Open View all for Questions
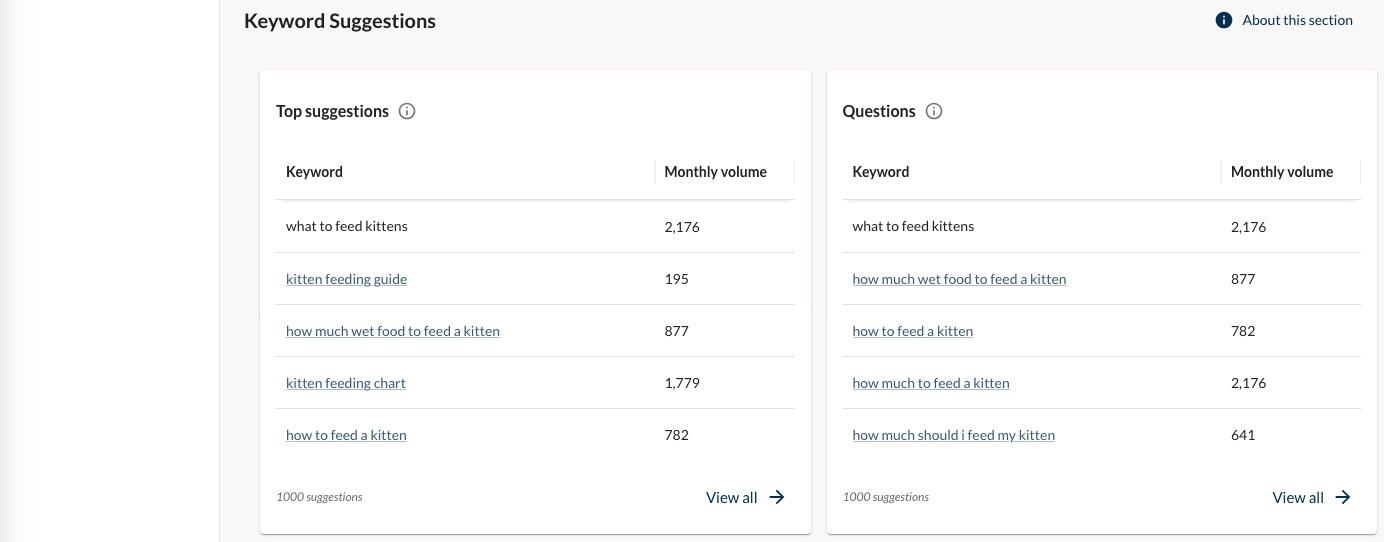The width and height of the screenshot is (1384, 542). (1297, 497)
